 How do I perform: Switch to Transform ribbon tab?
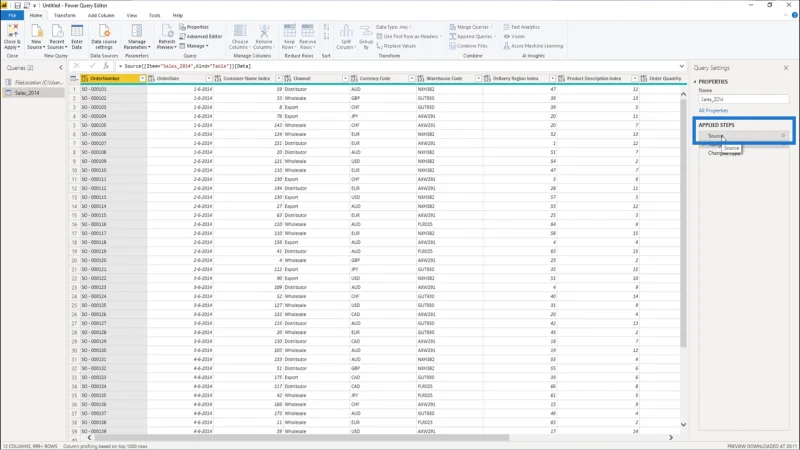[x=65, y=15]
